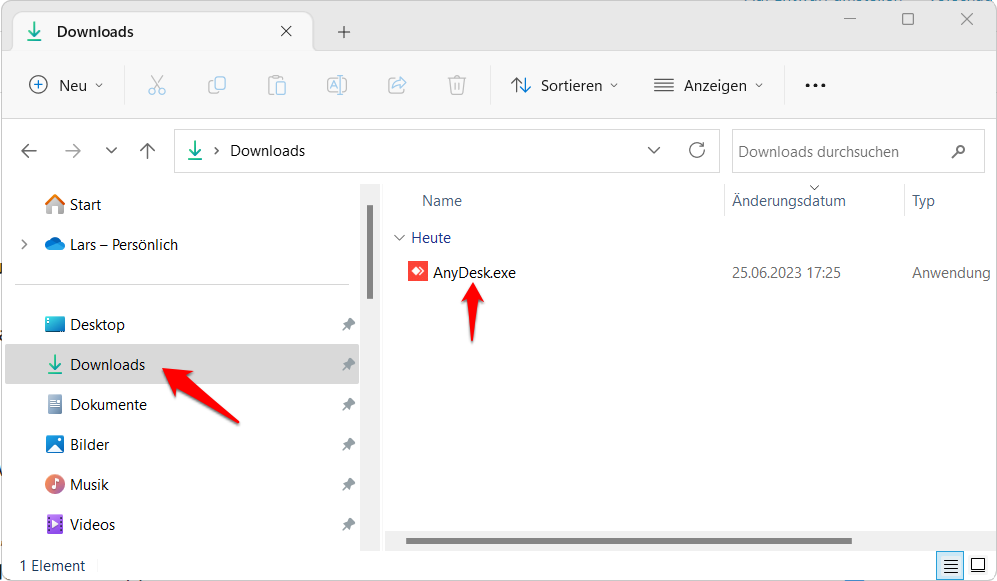
Task: Click the navigation pane vertical scrollbar
Action: pos(369,252)
